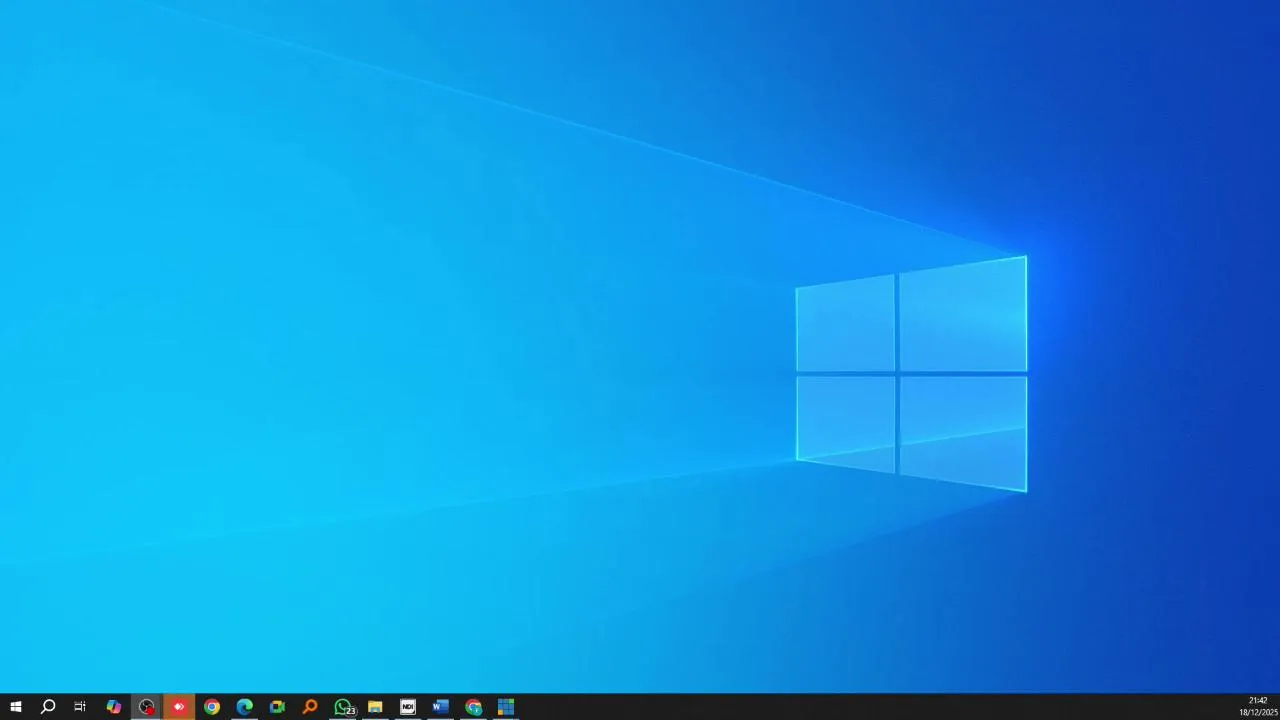Open Microsoft Edge from the taskbar
This screenshot has width=1280, height=720.
(x=244, y=707)
